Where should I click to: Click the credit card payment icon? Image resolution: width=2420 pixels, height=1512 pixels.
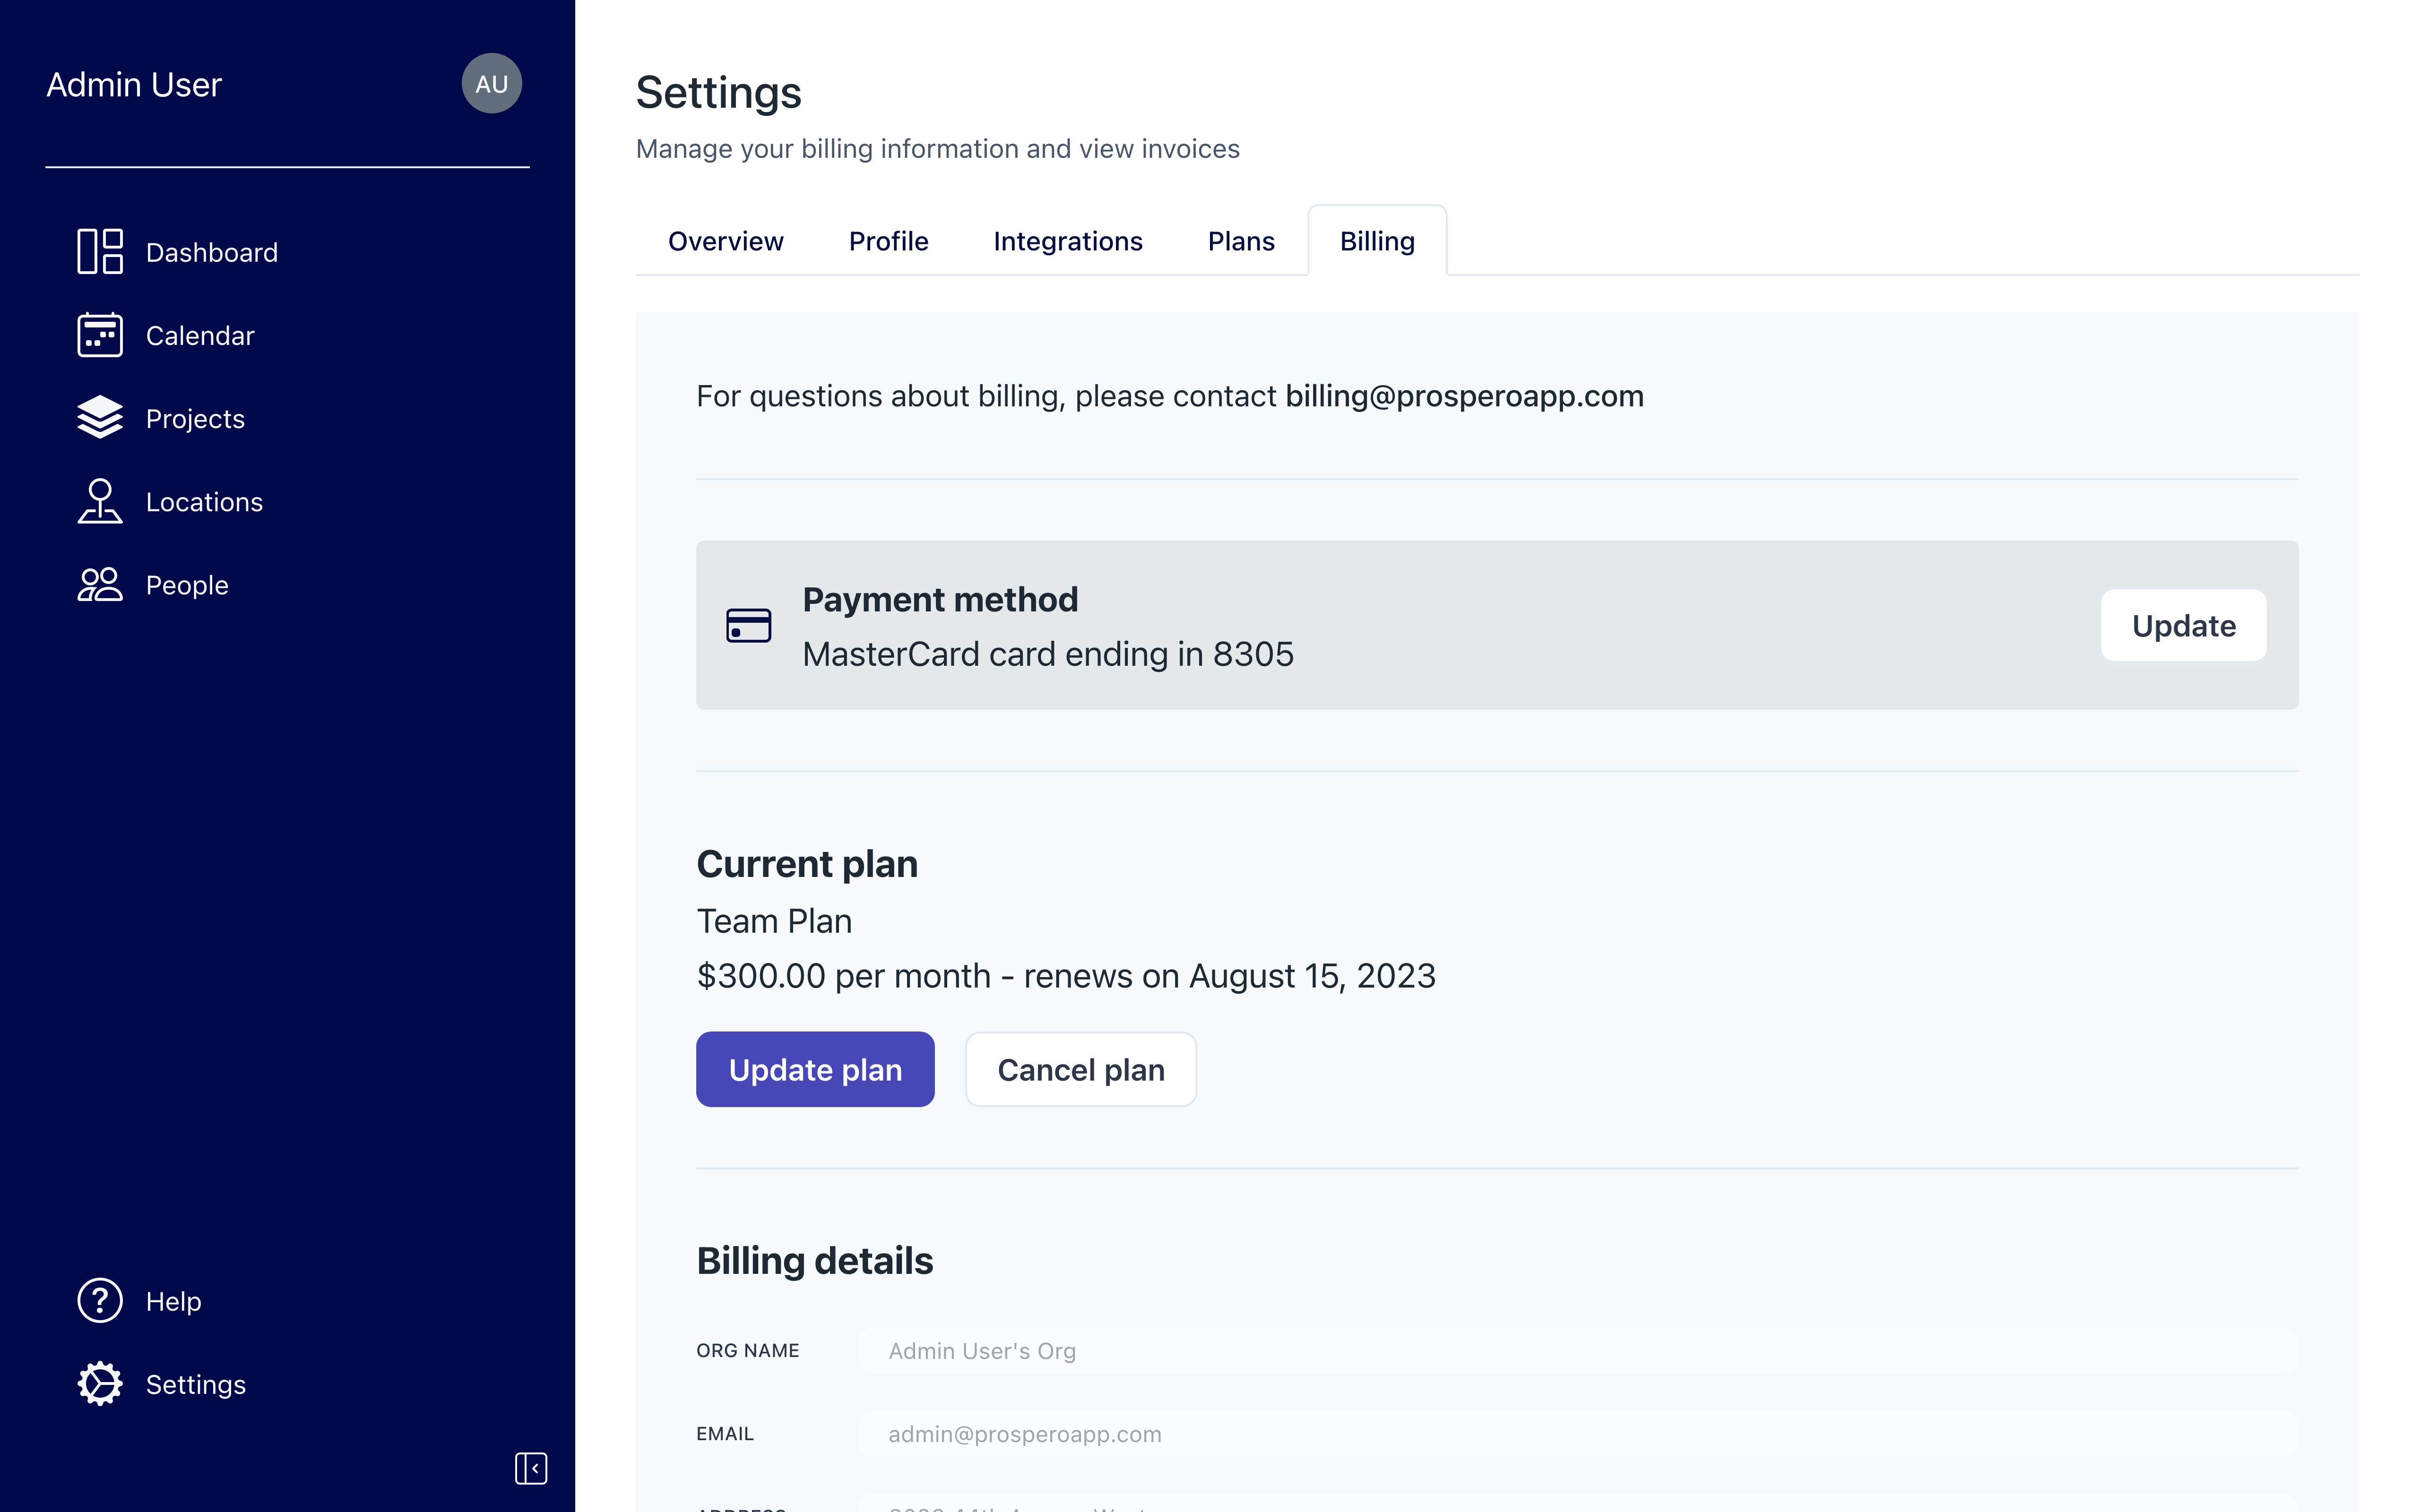748,626
